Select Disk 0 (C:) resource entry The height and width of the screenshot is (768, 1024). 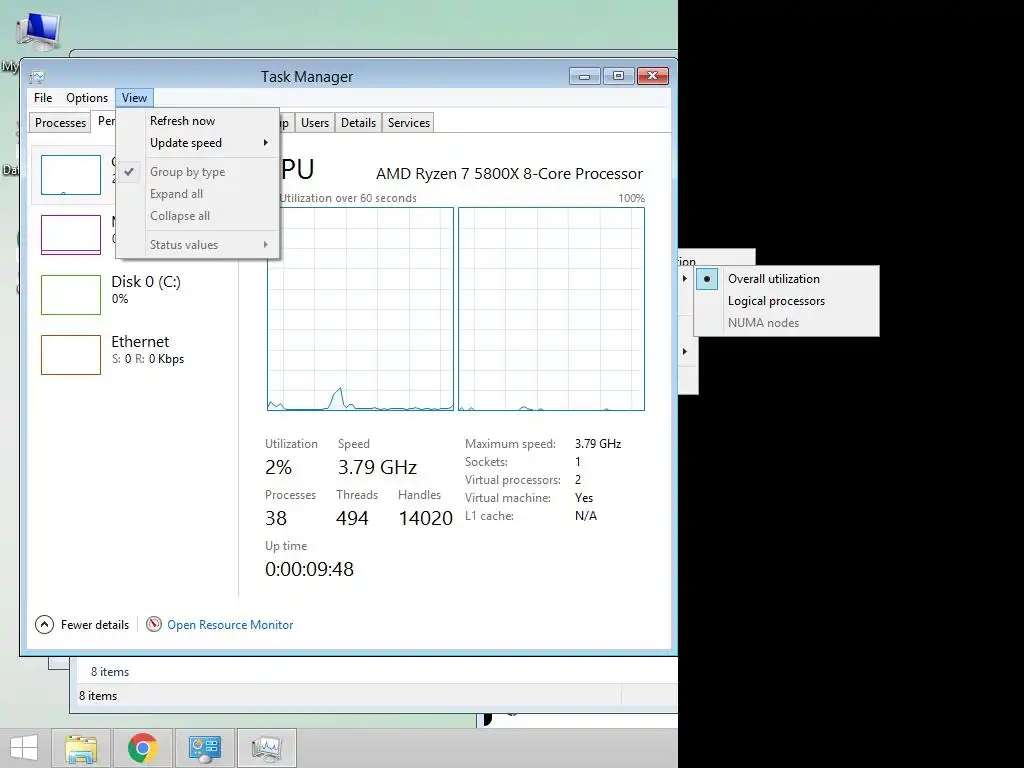pyautogui.click(x=134, y=295)
